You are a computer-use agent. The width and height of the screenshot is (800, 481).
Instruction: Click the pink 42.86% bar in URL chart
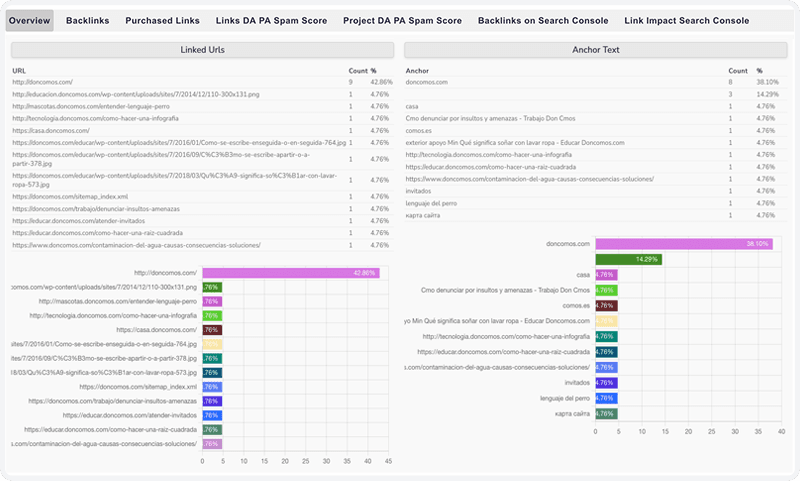point(291,273)
